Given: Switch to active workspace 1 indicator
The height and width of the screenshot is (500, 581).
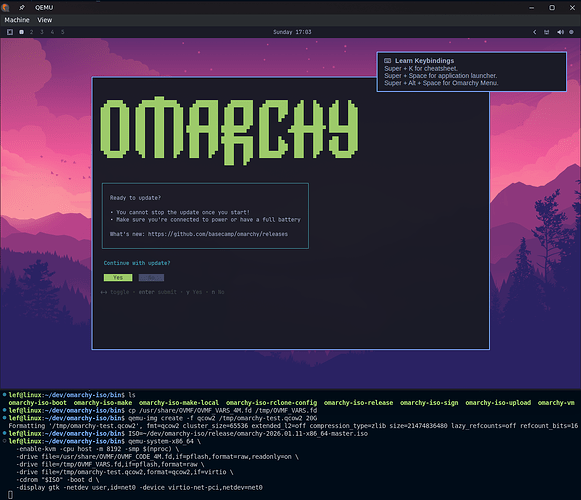Looking at the screenshot, I should point(21,32).
